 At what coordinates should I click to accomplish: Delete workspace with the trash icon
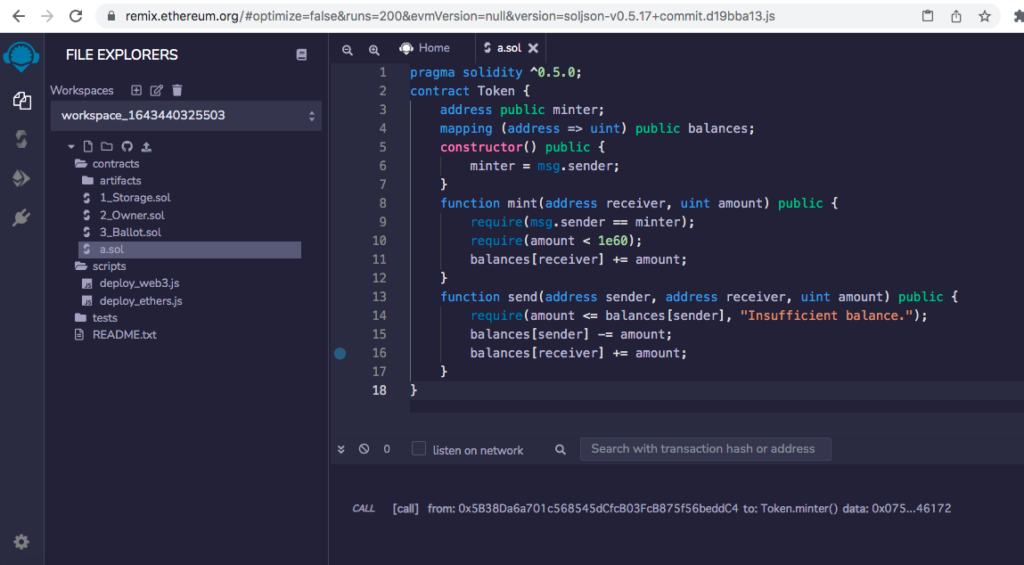coord(177,90)
